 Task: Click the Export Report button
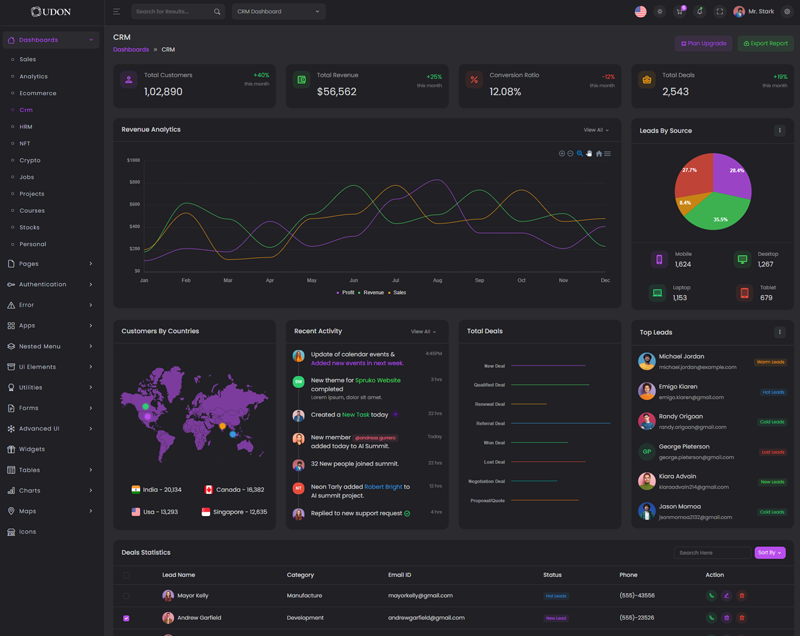click(766, 43)
